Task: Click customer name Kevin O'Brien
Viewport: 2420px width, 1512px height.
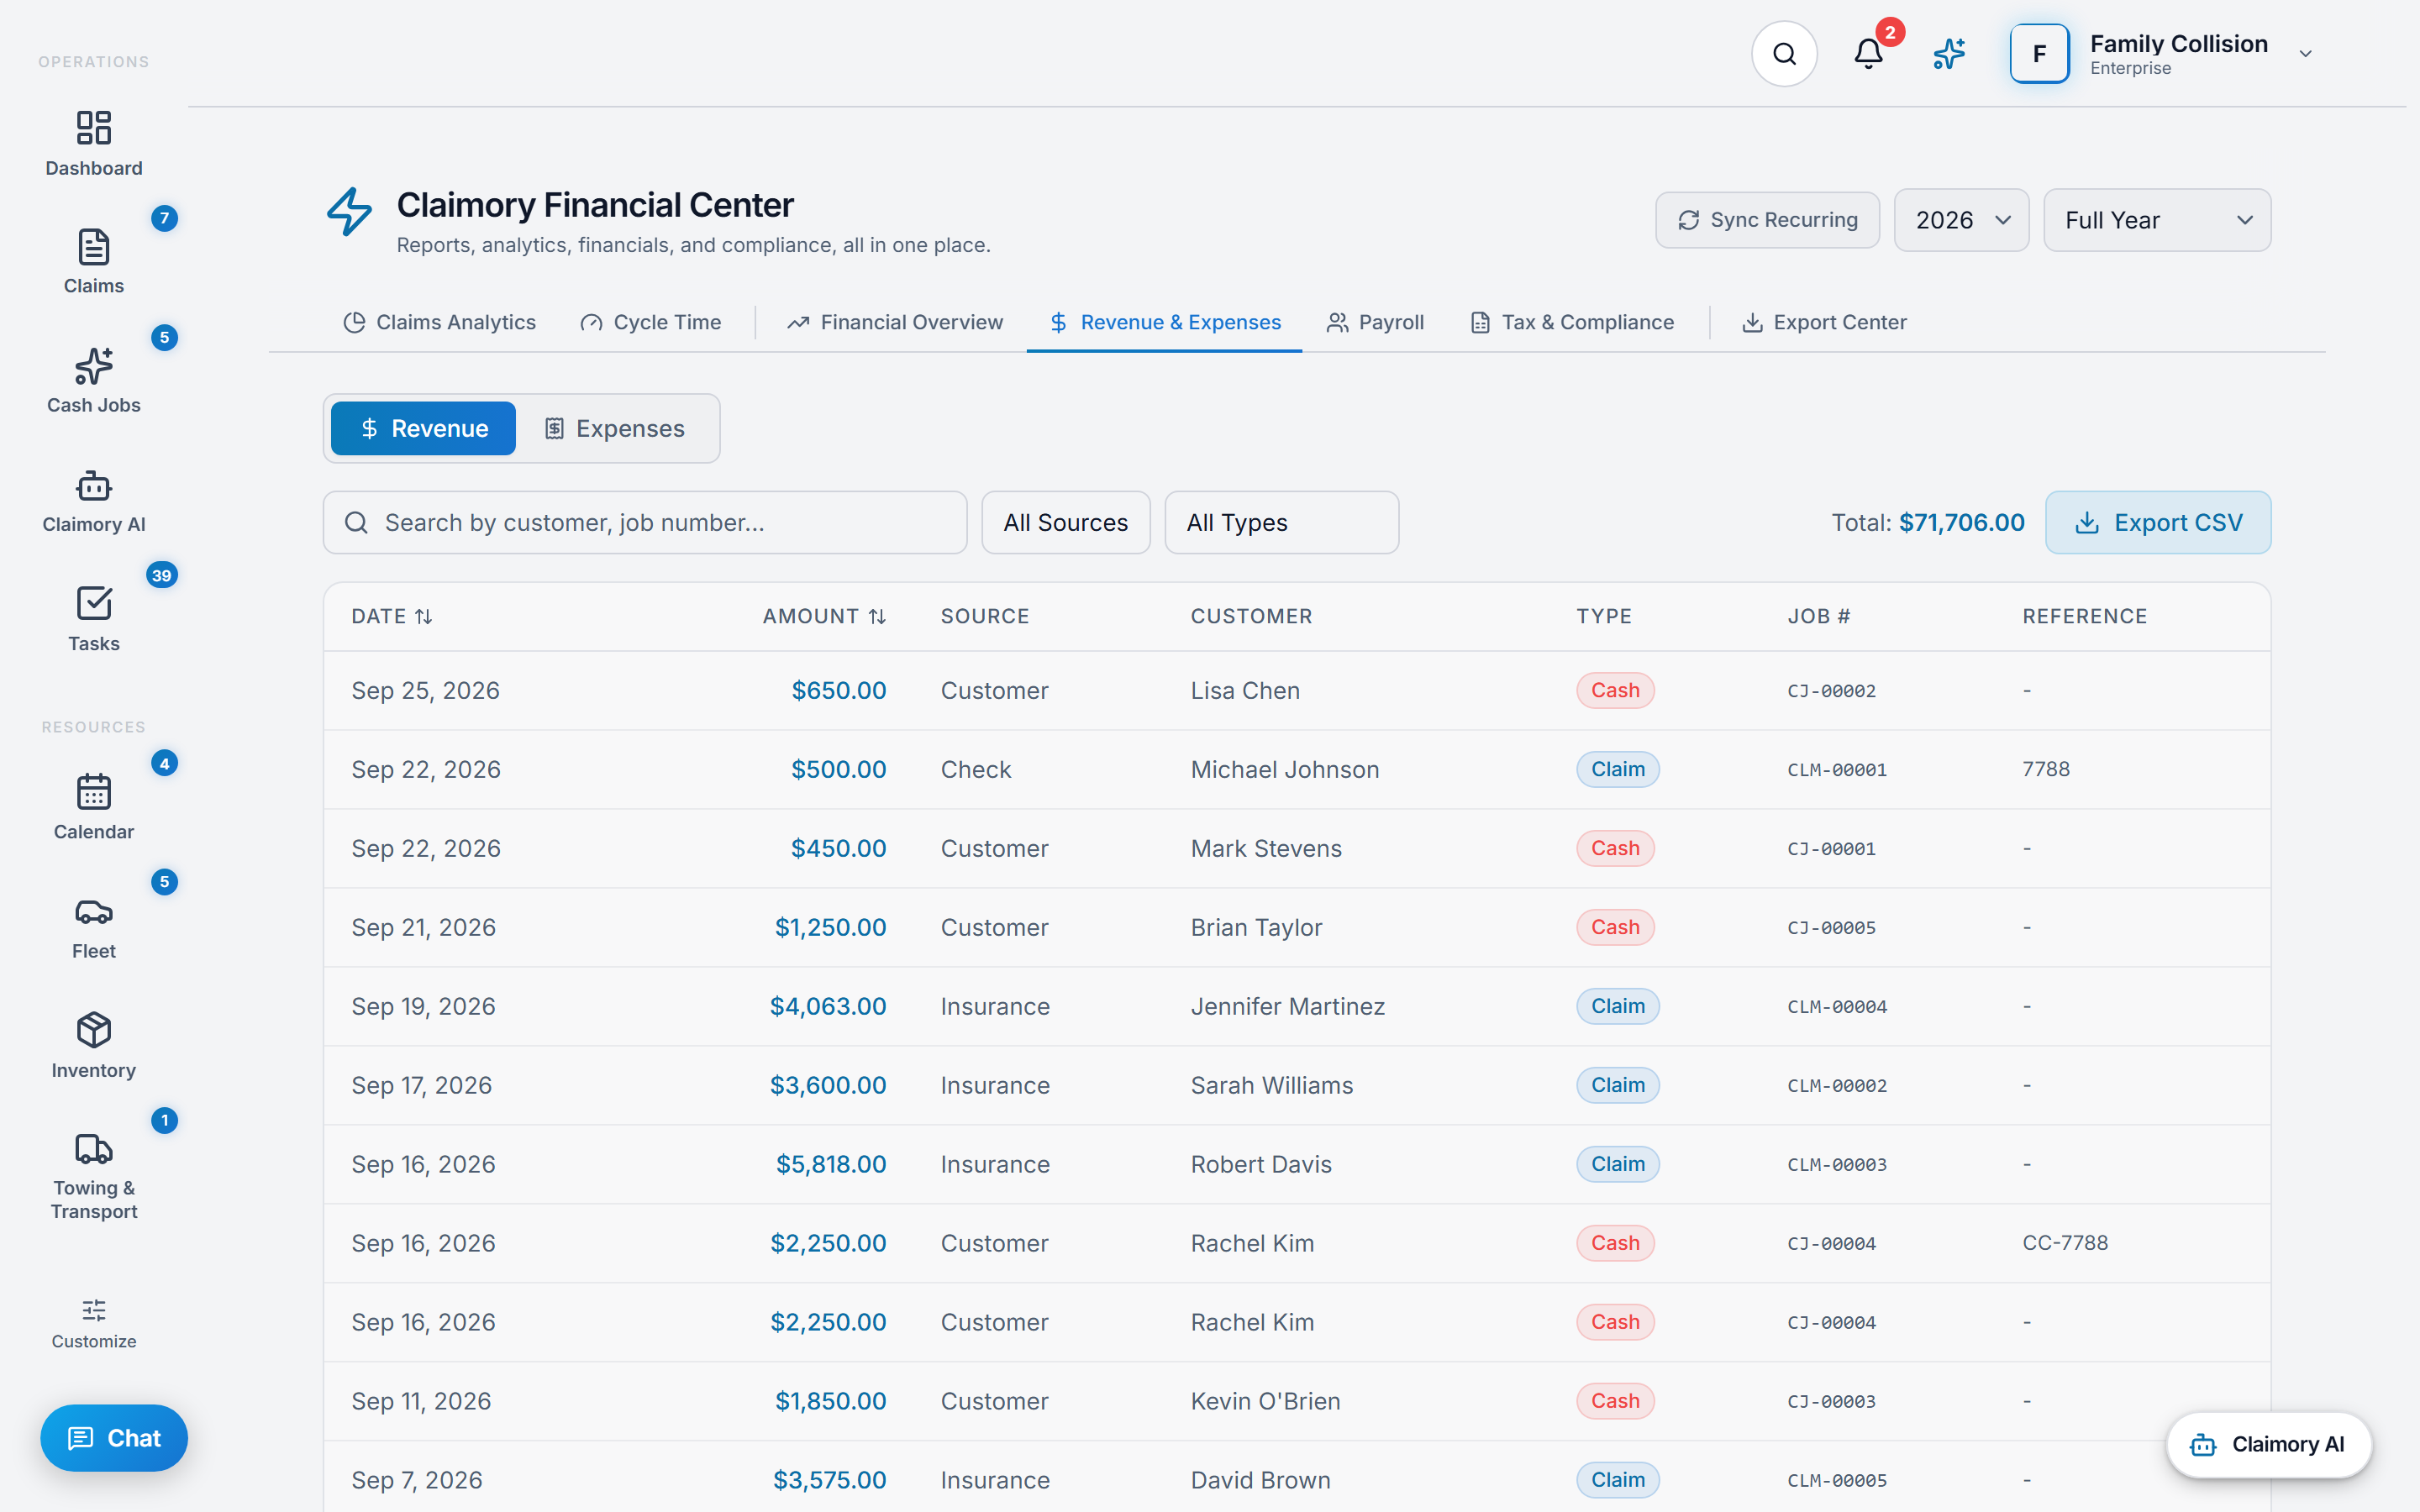Action: [x=1265, y=1402]
